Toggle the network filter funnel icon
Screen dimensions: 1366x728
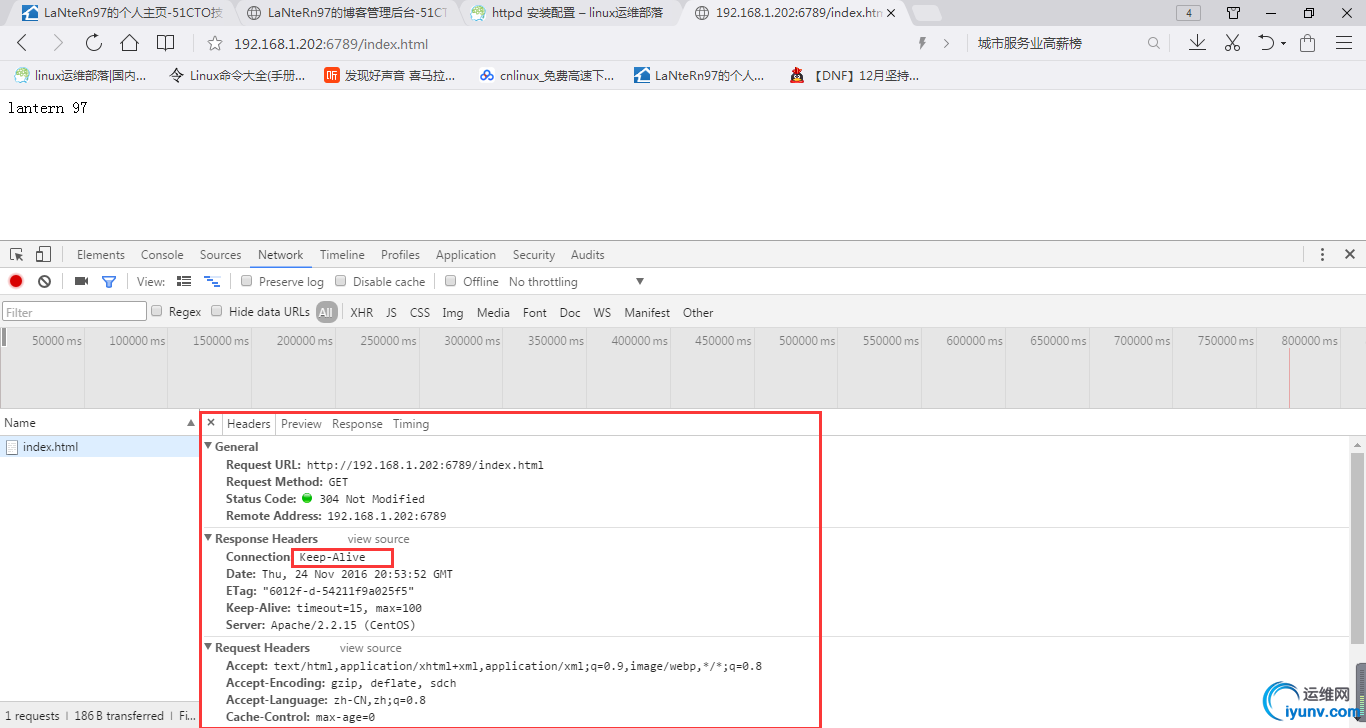pos(109,281)
